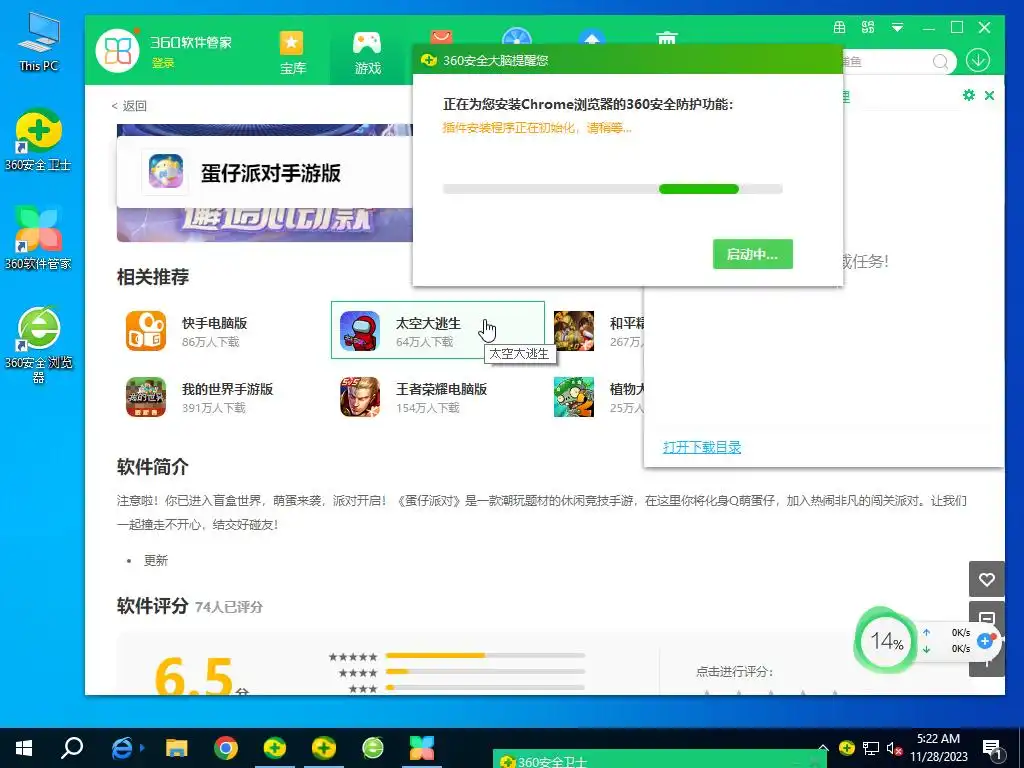The width and height of the screenshot is (1024, 768).
Task: Click the 启动中... button
Action: tap(752, 254)
